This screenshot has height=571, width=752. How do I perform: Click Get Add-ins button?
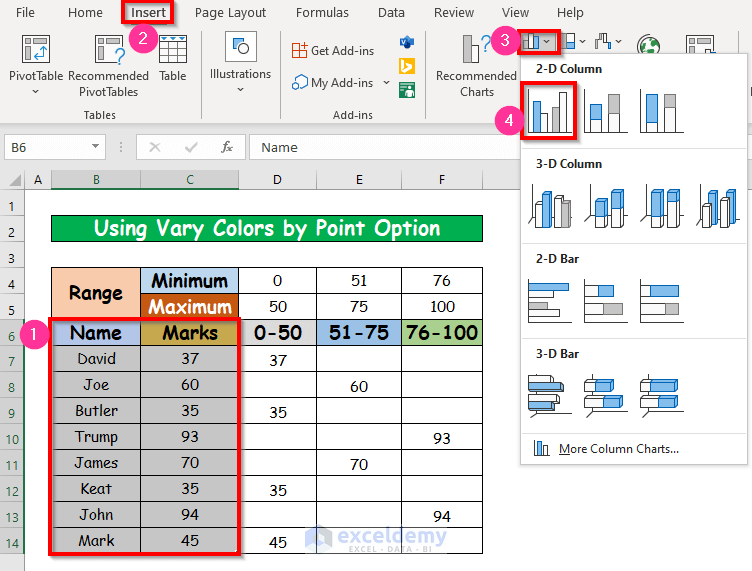tap(333, 50)
